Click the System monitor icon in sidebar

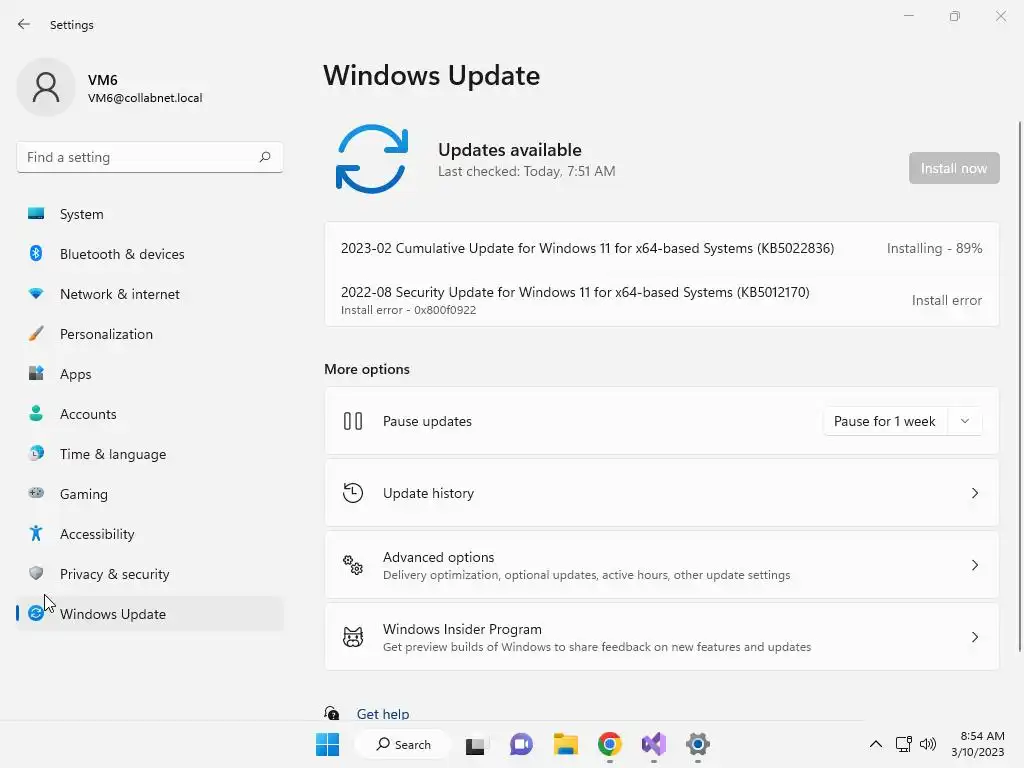pos(36,214)
